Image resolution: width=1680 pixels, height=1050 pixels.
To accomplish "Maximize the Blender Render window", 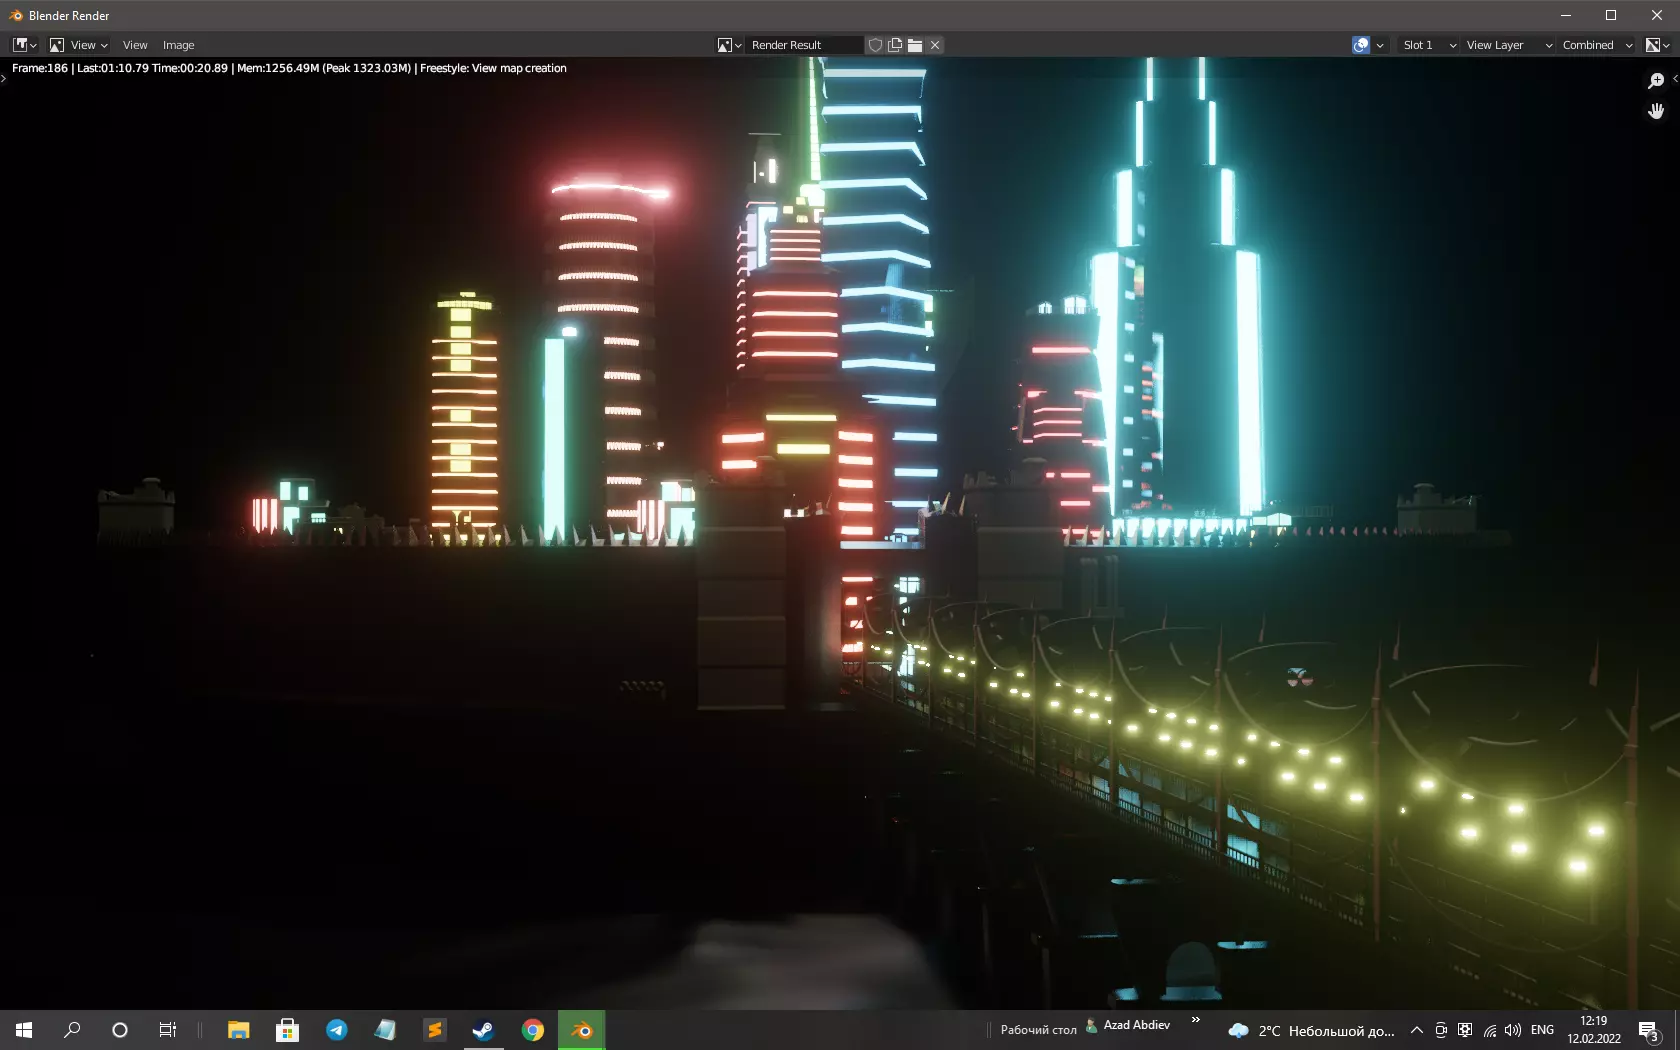I will click(x=1611, y=16).
